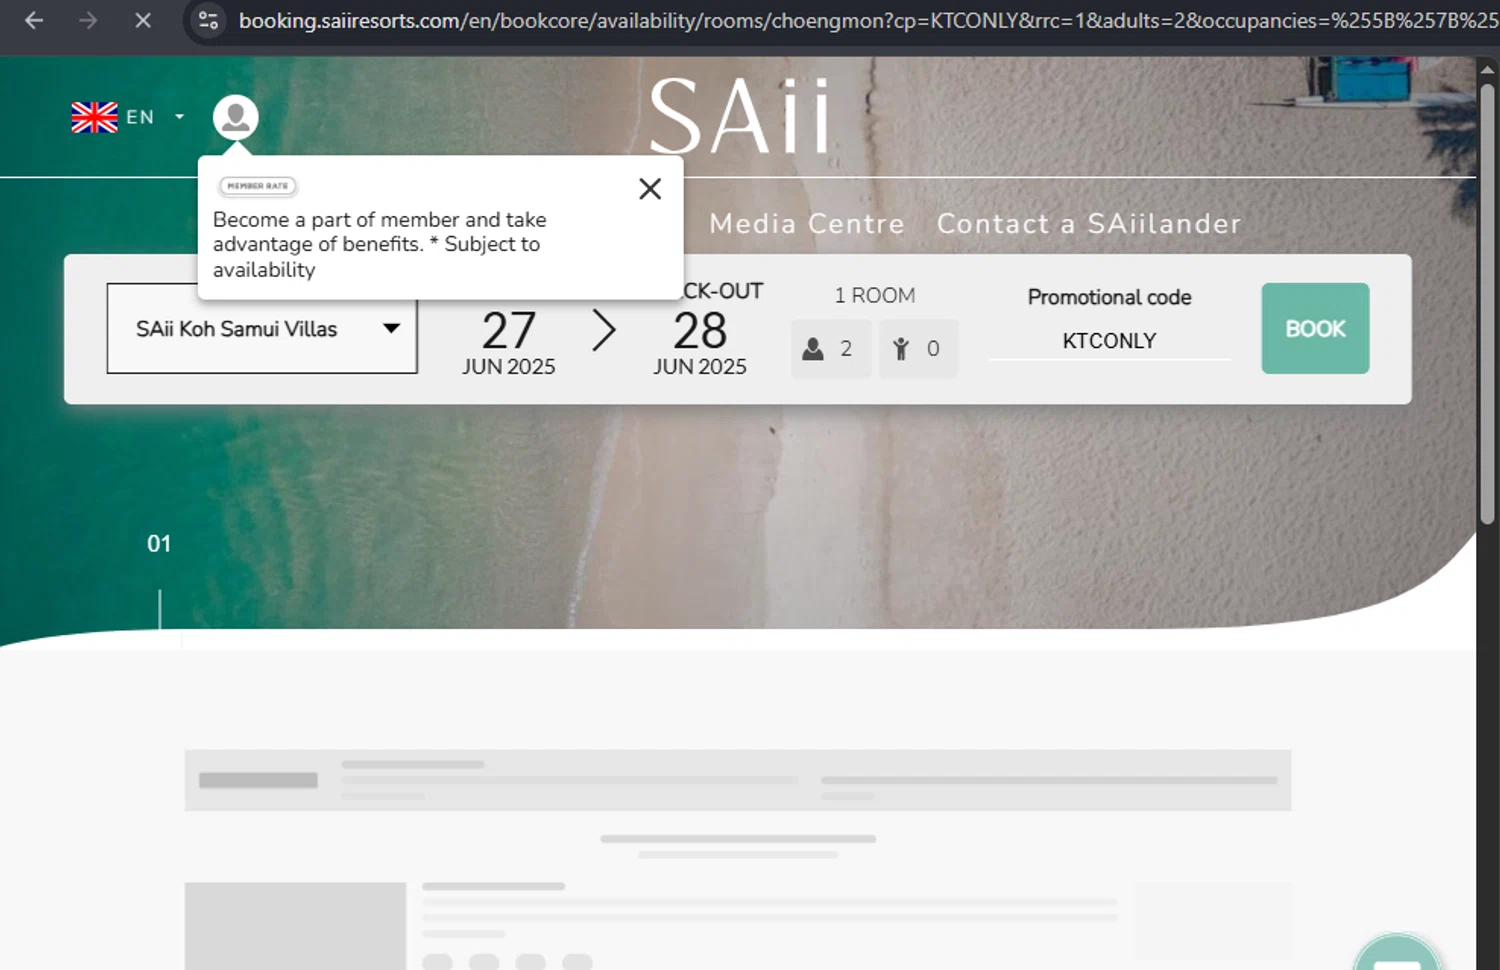Open the member profile avatar icon
This screenshot has height=970, width=1500.
[236, 118]
